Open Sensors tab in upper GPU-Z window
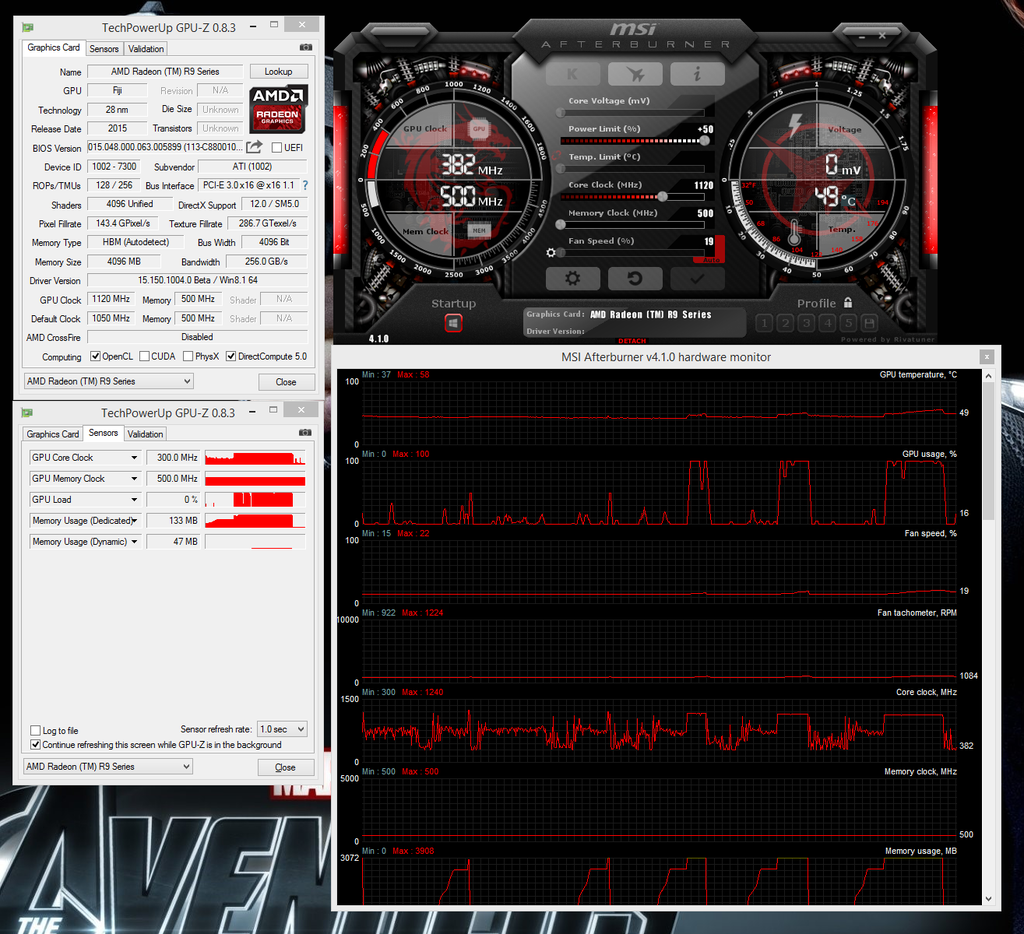Screen dimensions: 1024x934 tap(104, 49)
